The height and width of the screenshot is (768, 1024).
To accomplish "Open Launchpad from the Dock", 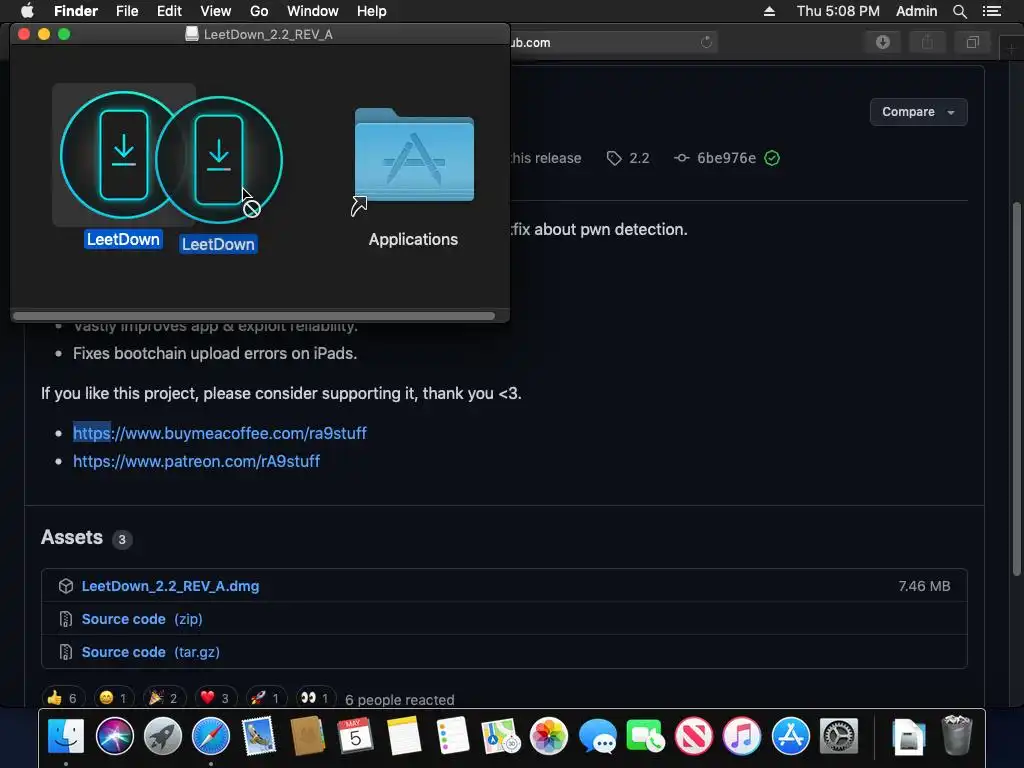I will pos(163,737).
